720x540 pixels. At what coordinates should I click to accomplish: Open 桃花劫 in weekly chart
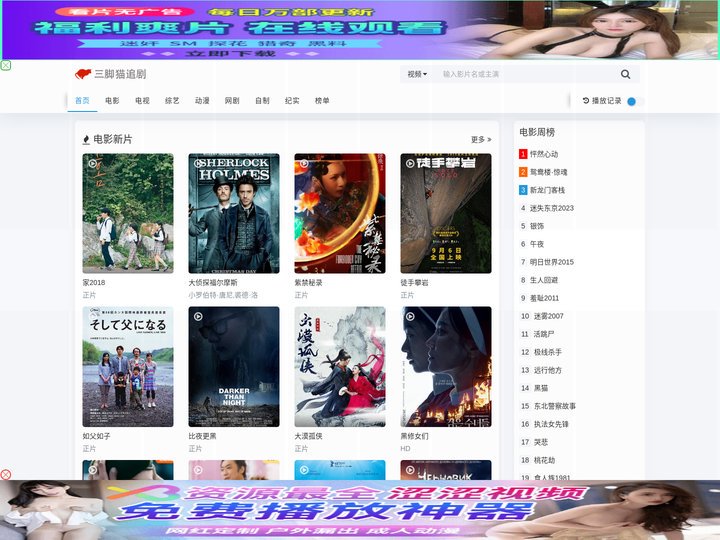tap(545, 460)
